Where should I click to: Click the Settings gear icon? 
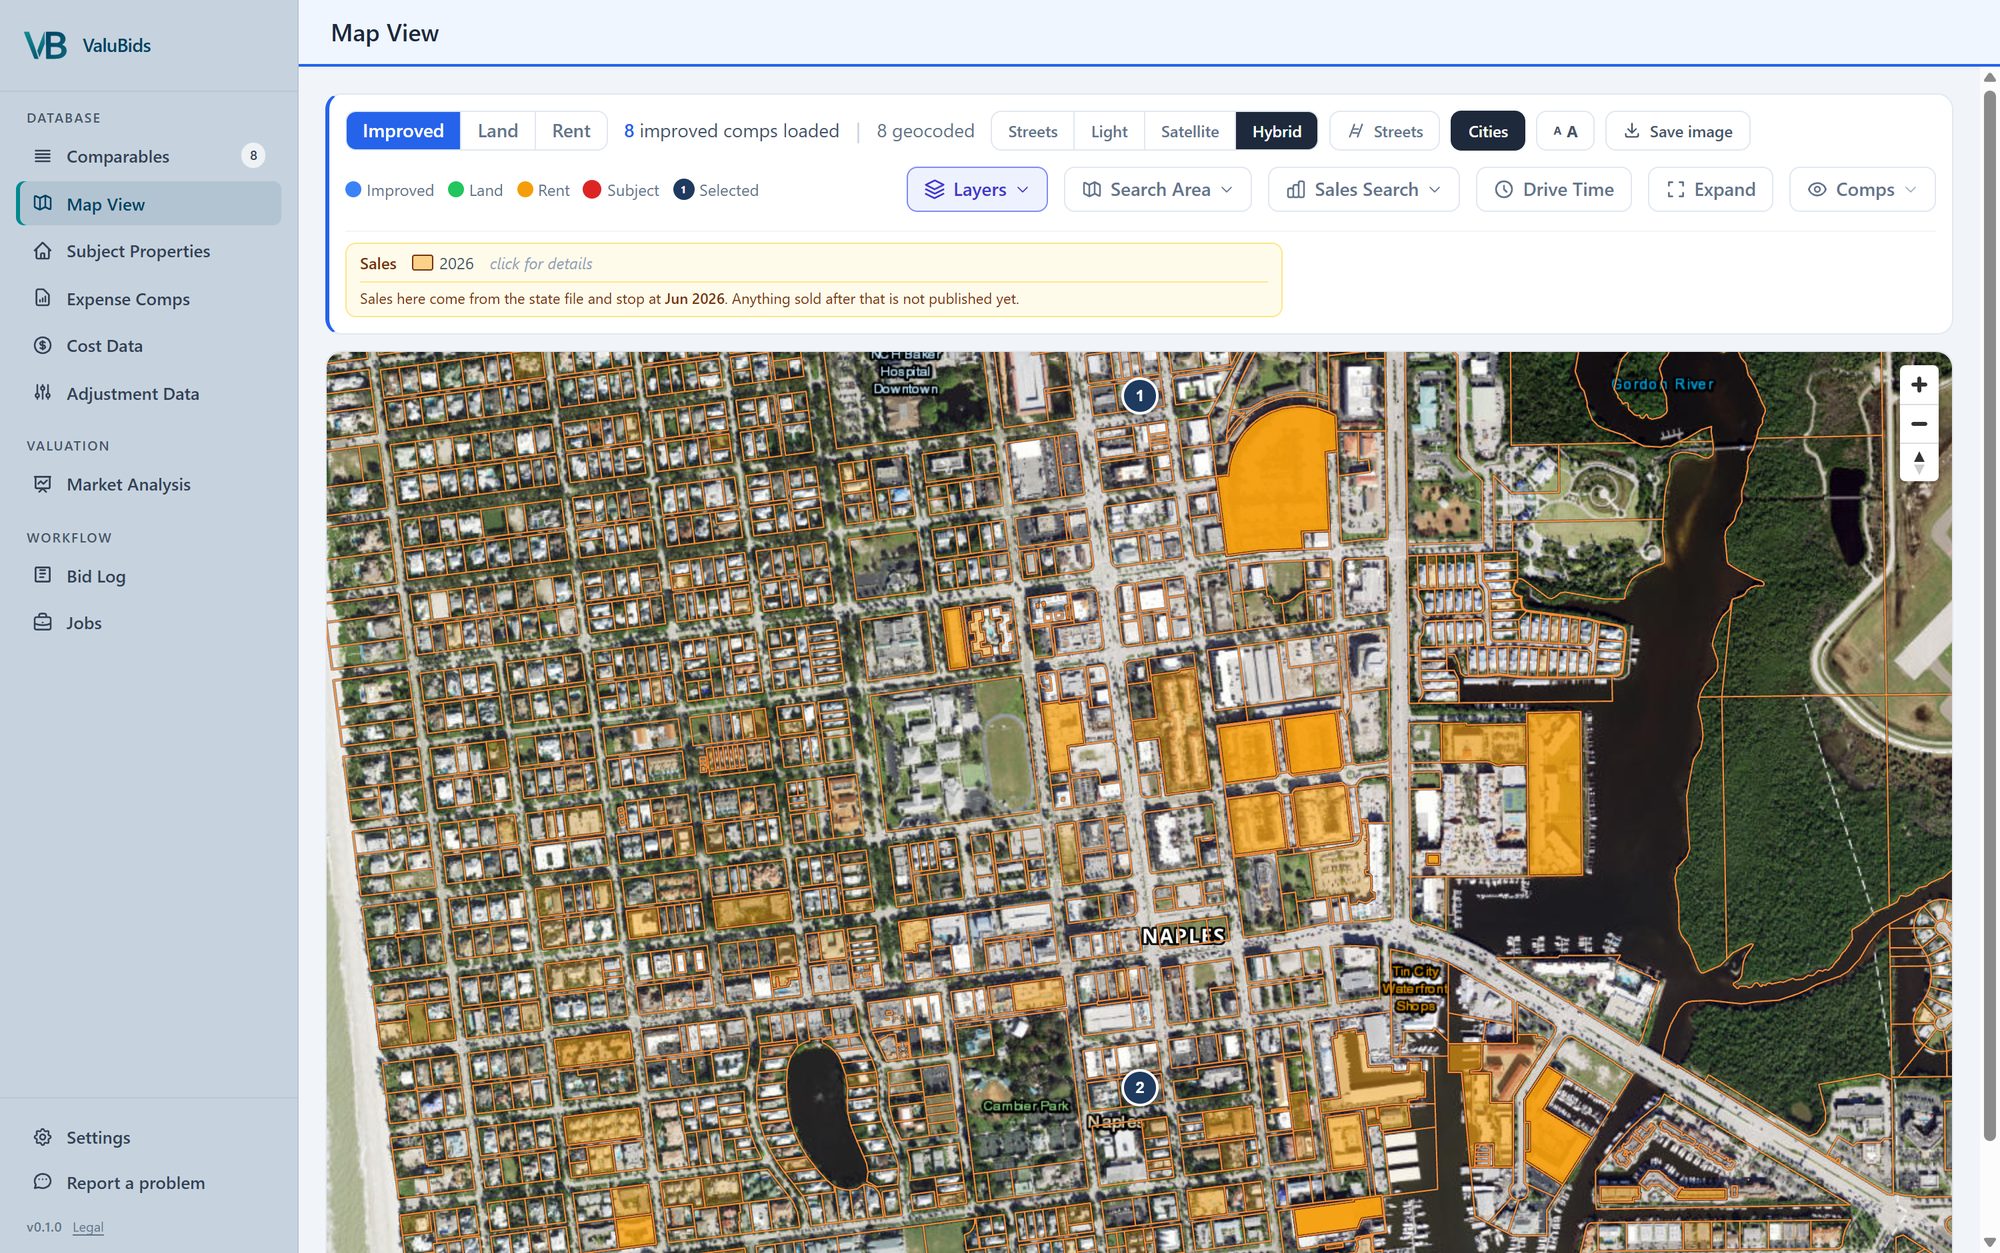[x=42, y=1137]
